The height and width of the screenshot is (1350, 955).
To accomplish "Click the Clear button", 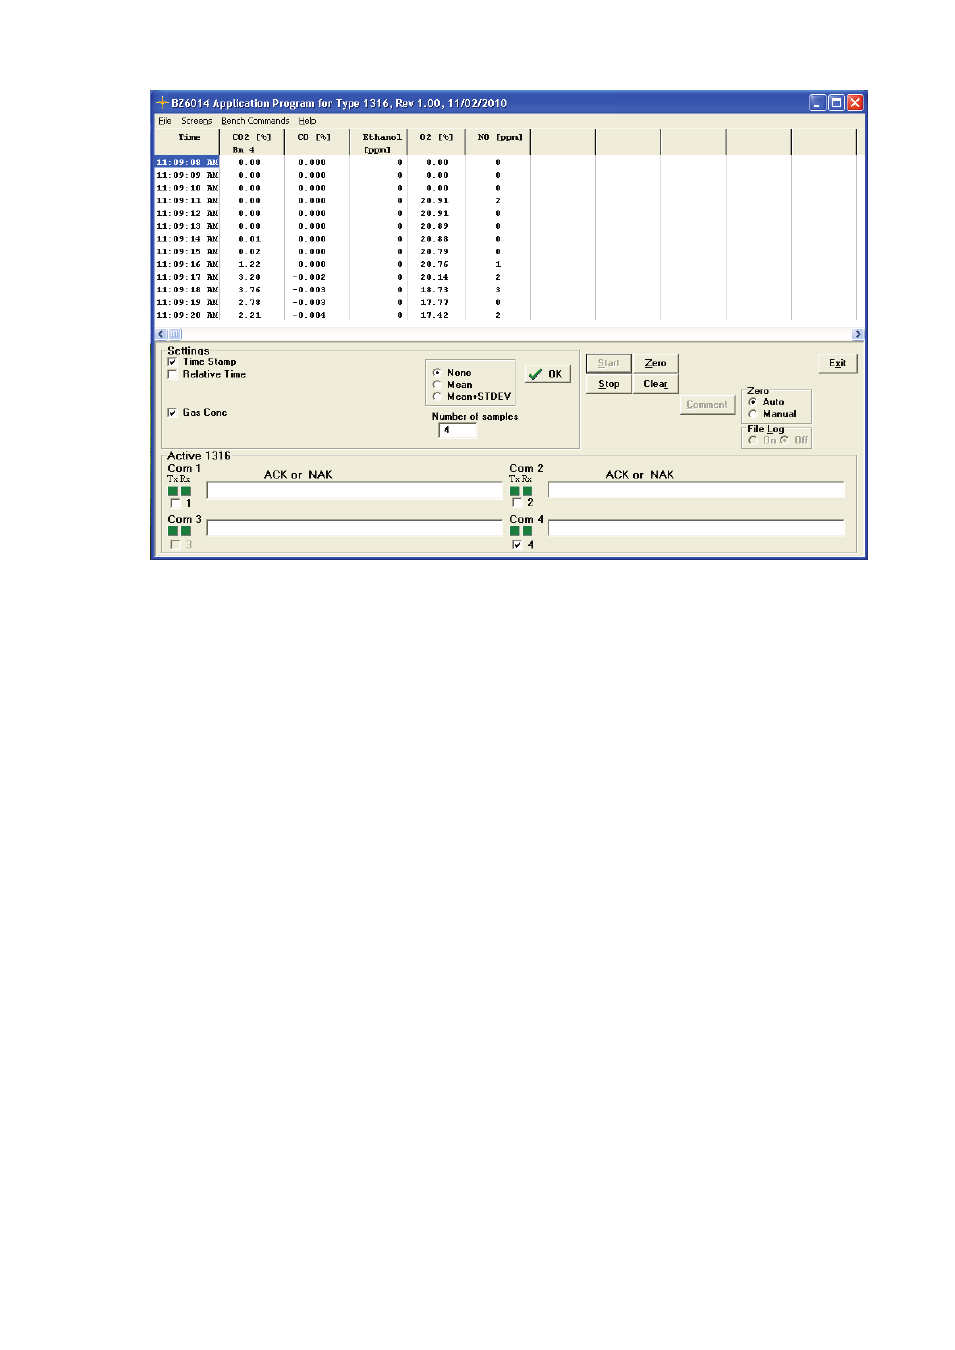I will (656, 384).
